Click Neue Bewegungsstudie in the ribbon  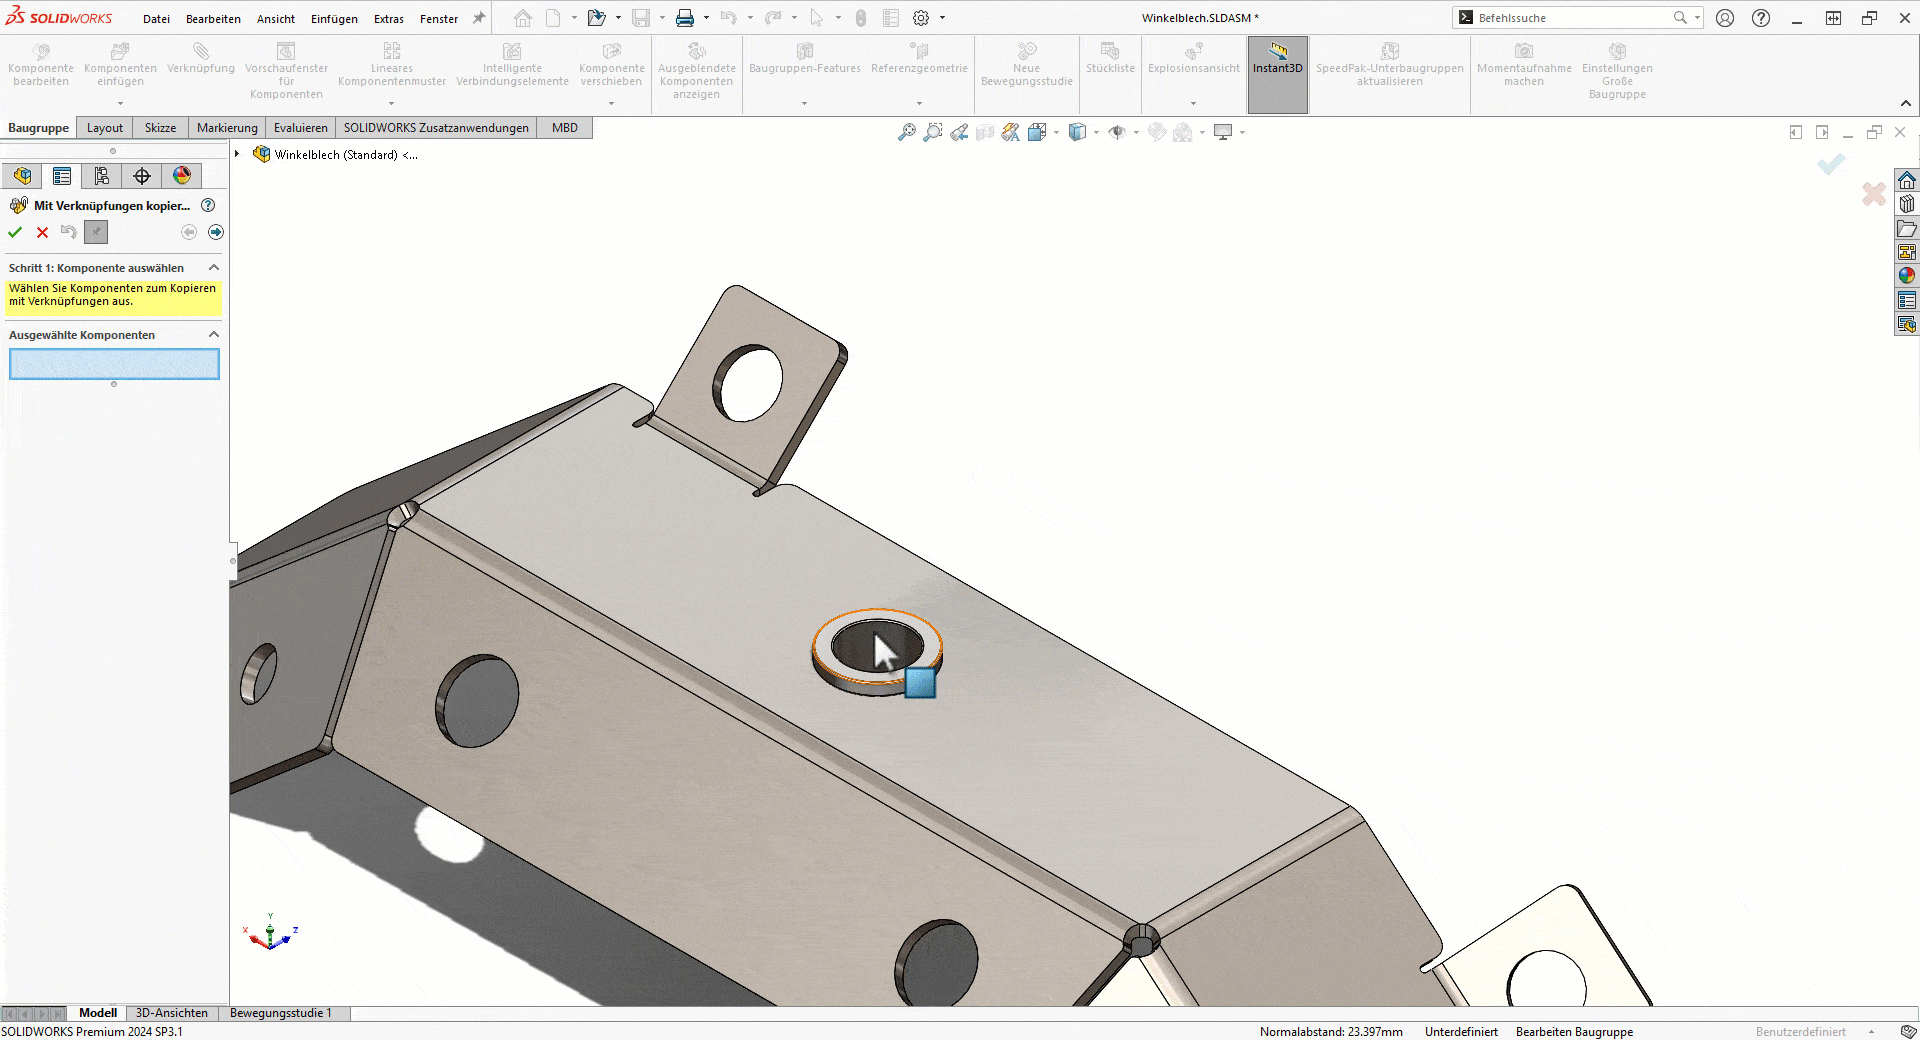coord(1026,60)
